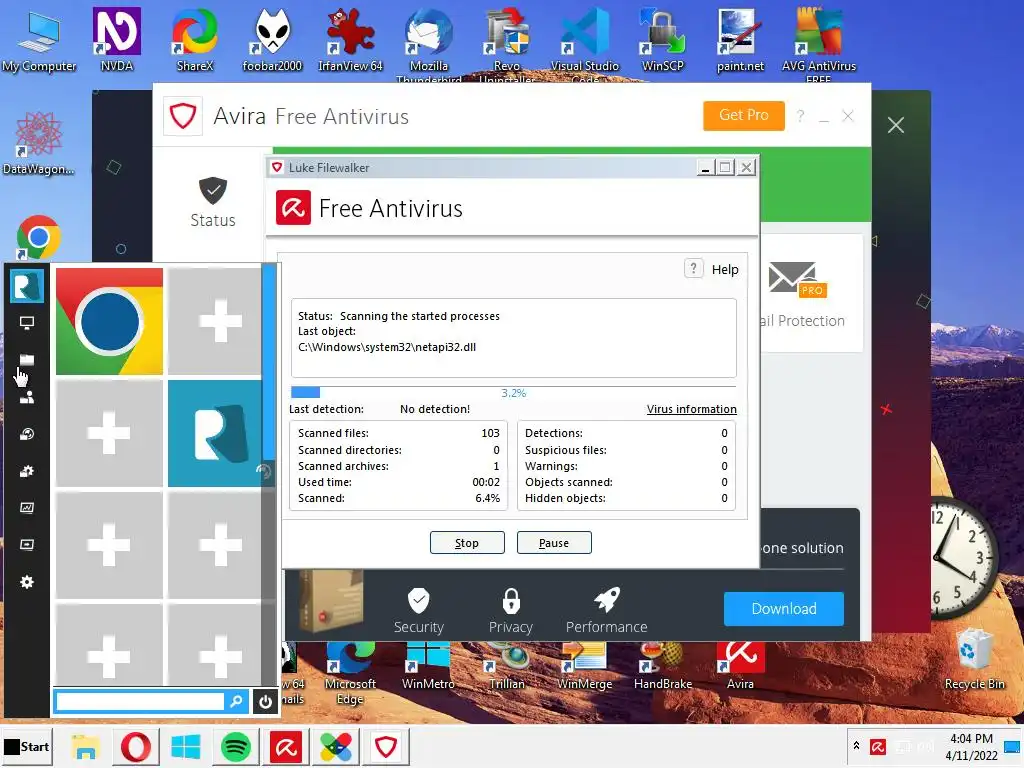
Task: Open the Avira desktop shortcut
Action: [x=740, y=665]
